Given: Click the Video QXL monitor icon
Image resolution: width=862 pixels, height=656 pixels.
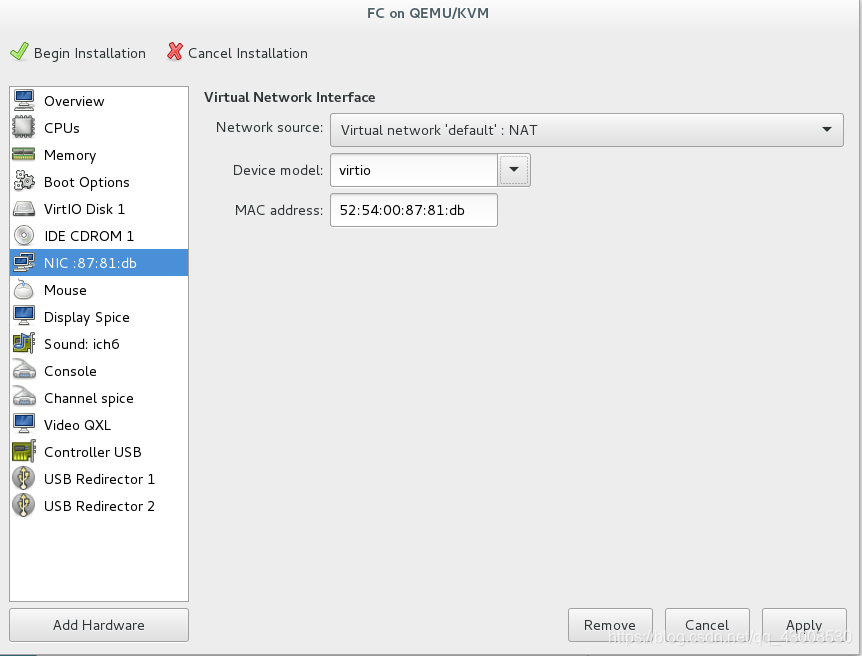Looking at the screenshot, I should [24, 424].
